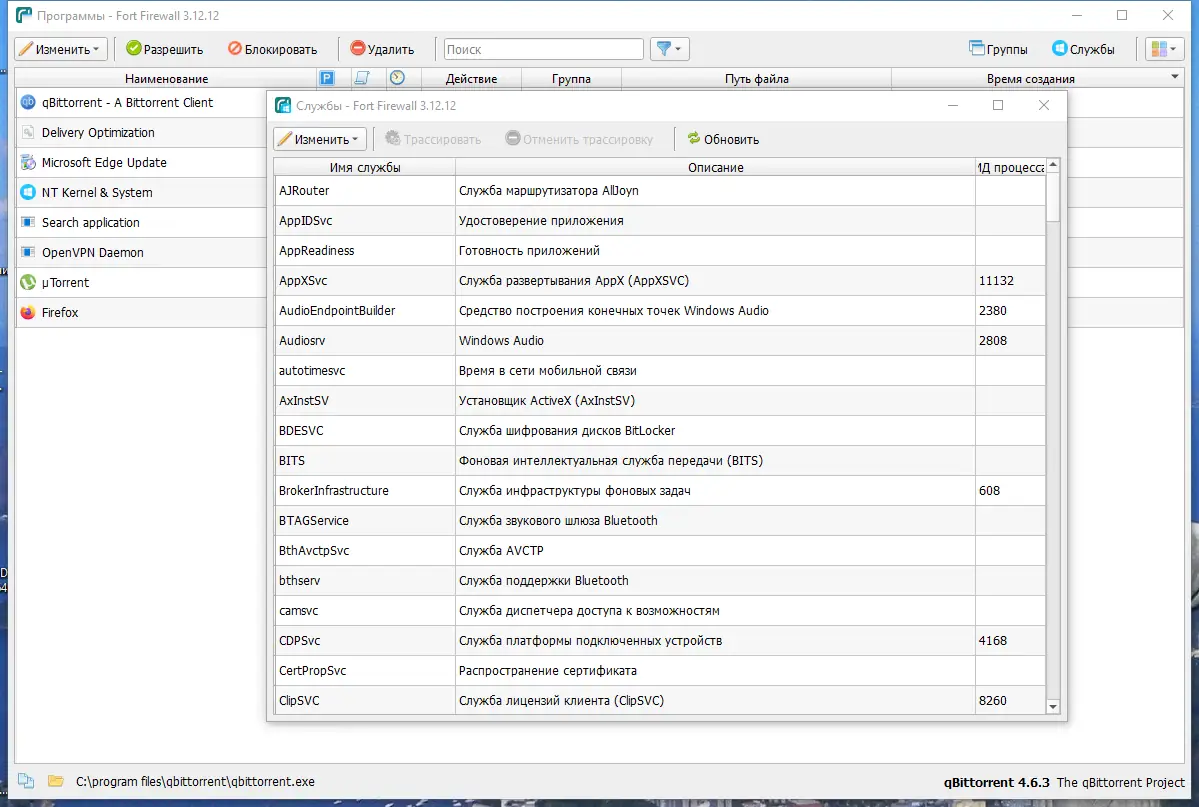Click qbittorrent.exe path in status bar
Viewport: 1199px width, 807px height.
click(x=195, y=782)
